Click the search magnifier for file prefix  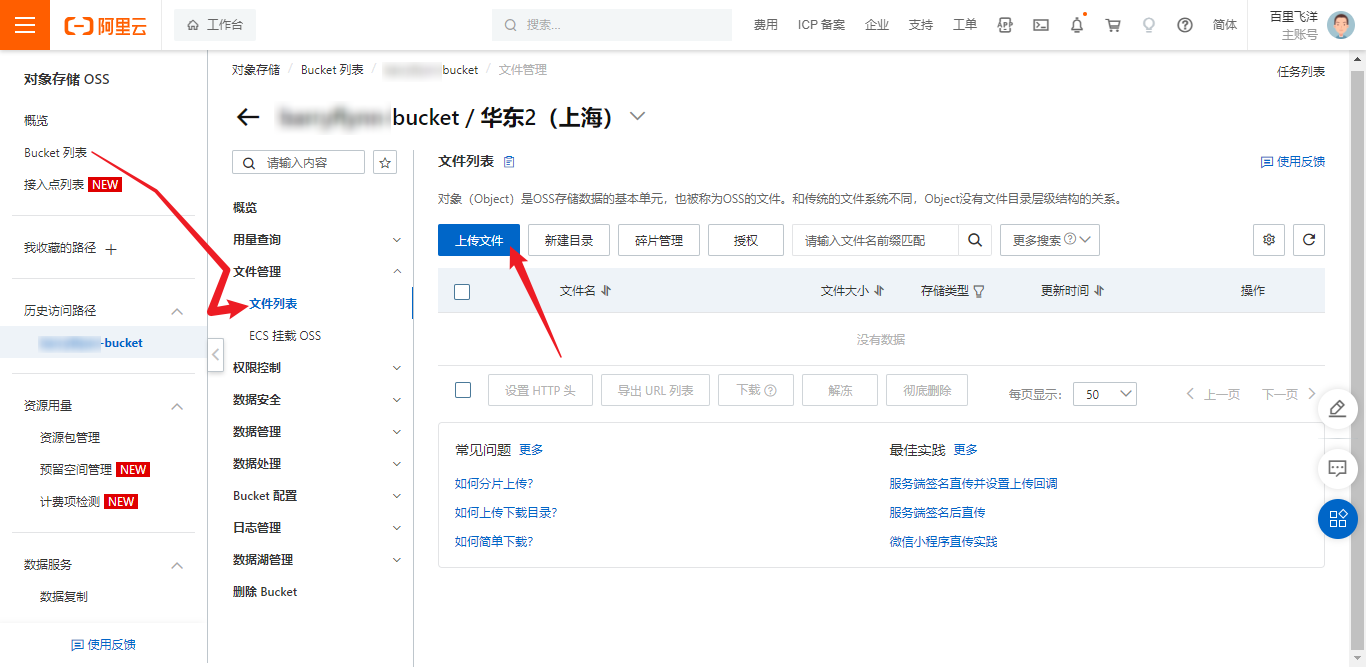point(975,240)
